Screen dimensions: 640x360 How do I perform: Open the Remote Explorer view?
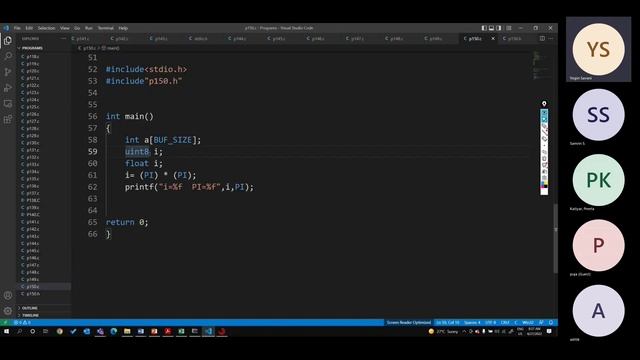pos(8,104)
